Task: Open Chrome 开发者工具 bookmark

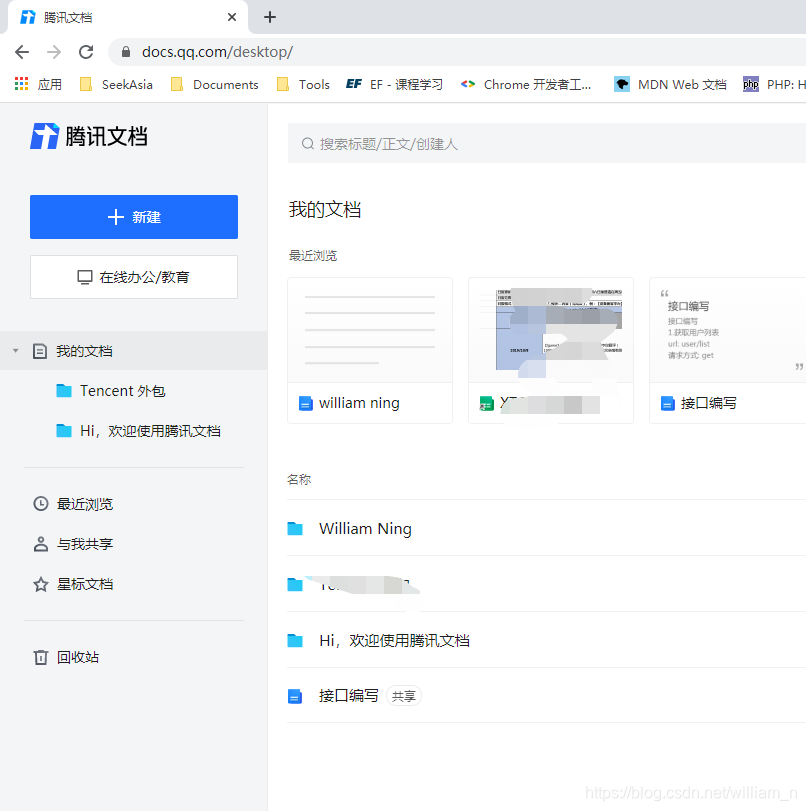Action: 526,84
